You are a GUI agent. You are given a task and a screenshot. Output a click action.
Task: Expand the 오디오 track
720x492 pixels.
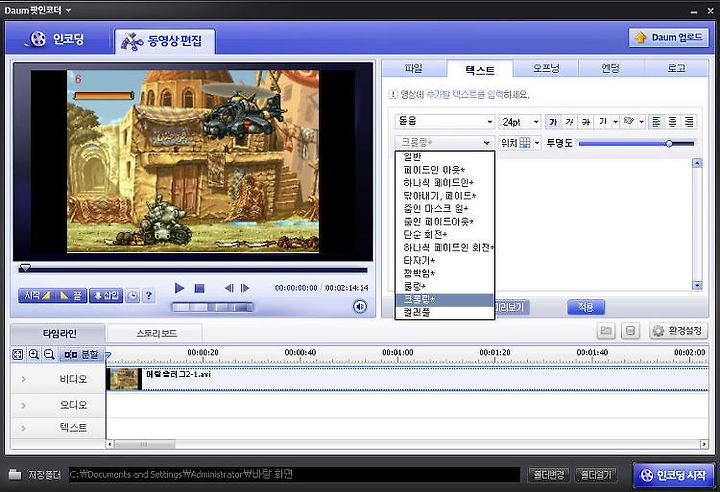23,405
